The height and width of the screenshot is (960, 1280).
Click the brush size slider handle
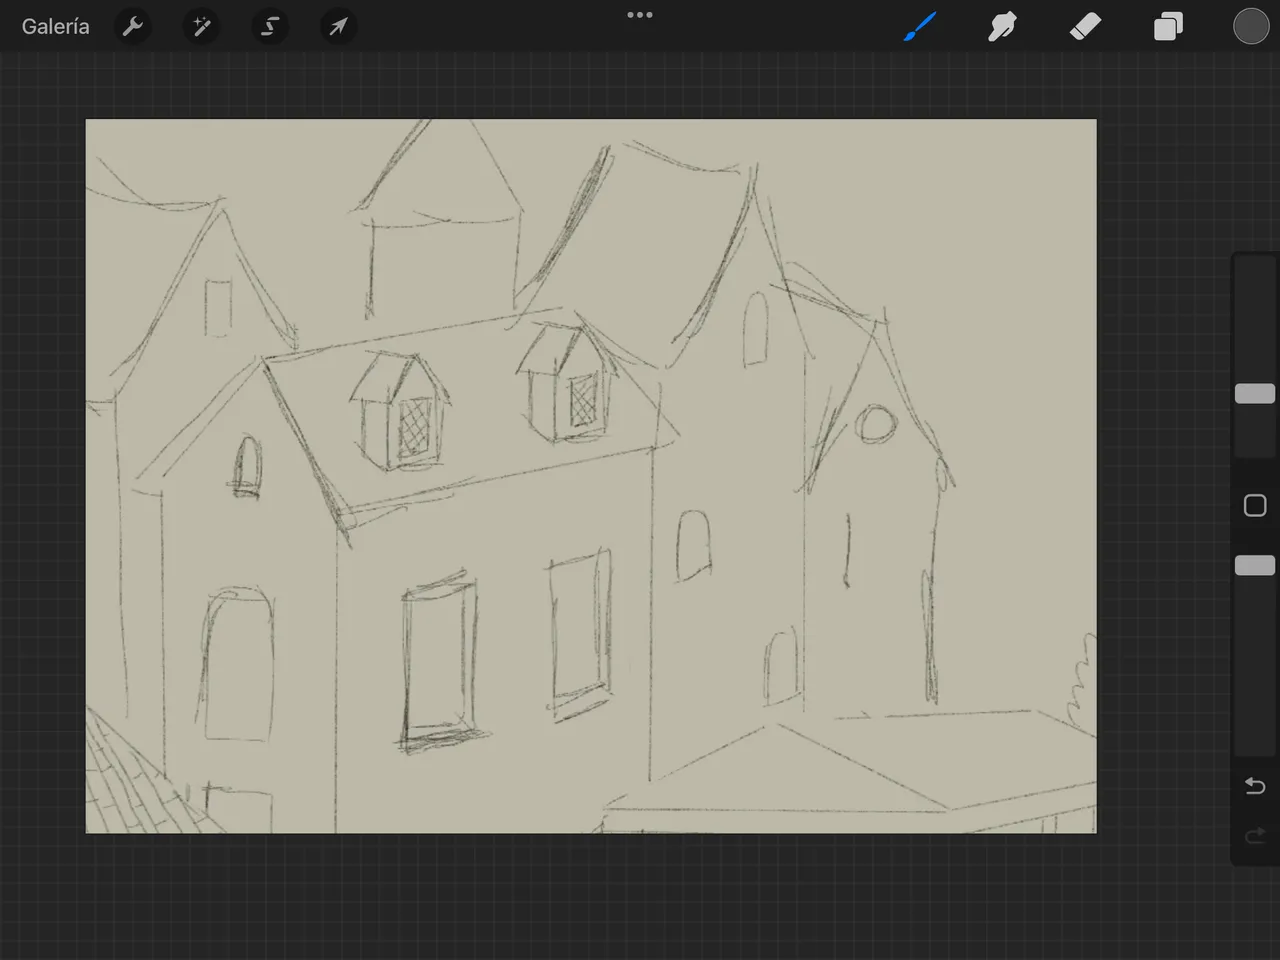[1255, 394]
